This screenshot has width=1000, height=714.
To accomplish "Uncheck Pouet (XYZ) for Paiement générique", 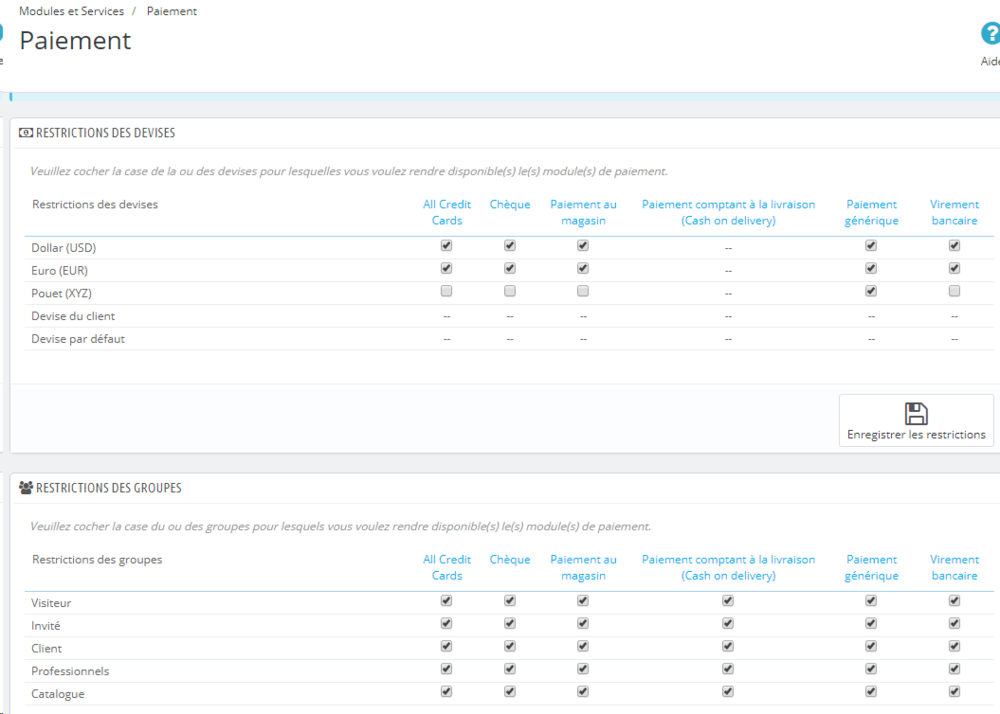I will (871, 291).
